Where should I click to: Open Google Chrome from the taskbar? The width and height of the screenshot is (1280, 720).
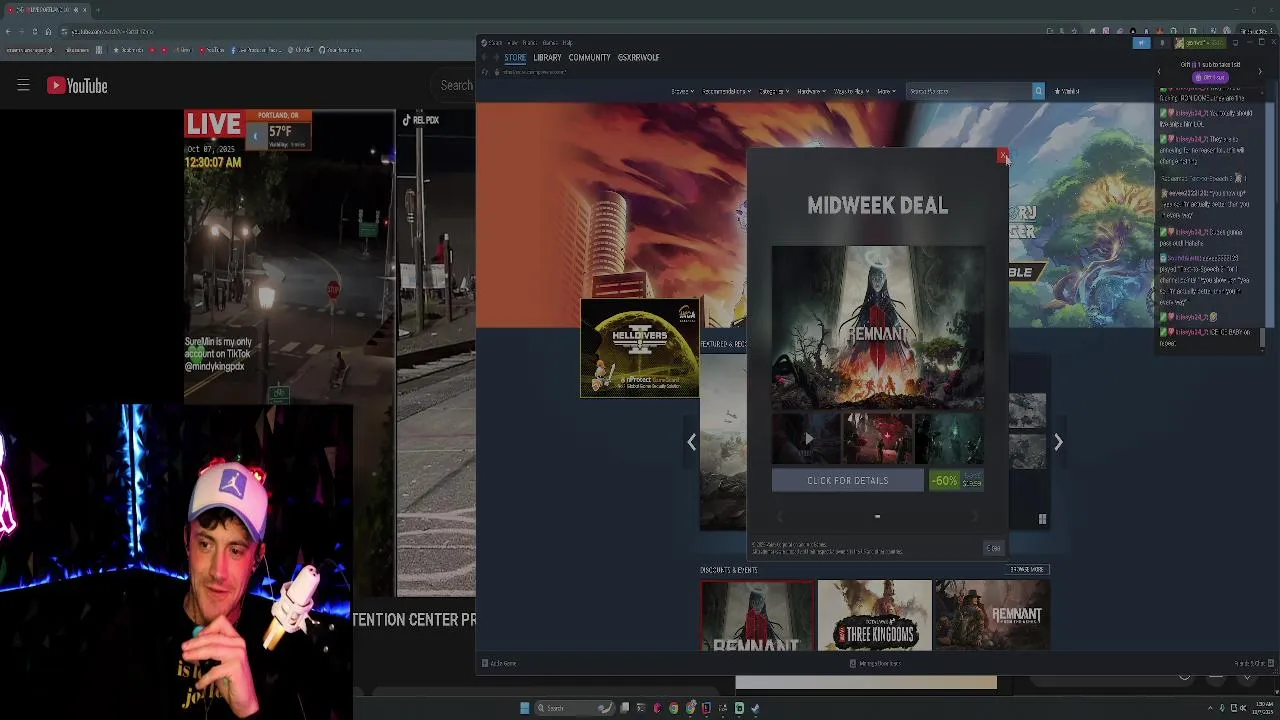click(673, 708)
